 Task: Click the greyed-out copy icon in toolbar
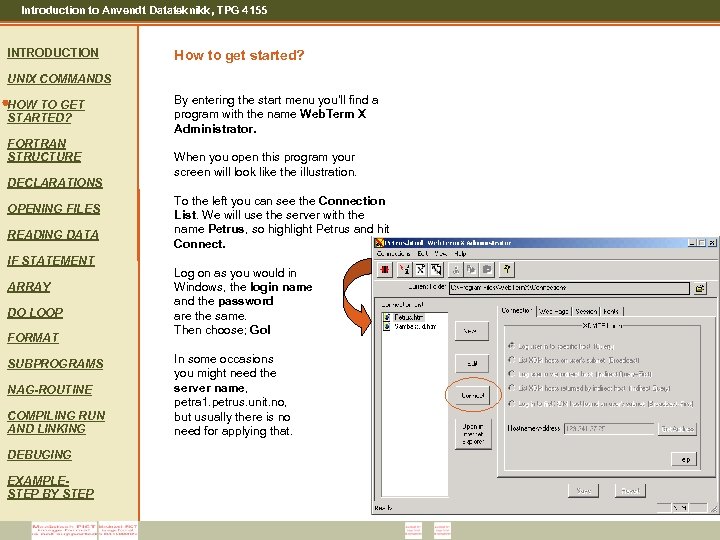[471, 270]
